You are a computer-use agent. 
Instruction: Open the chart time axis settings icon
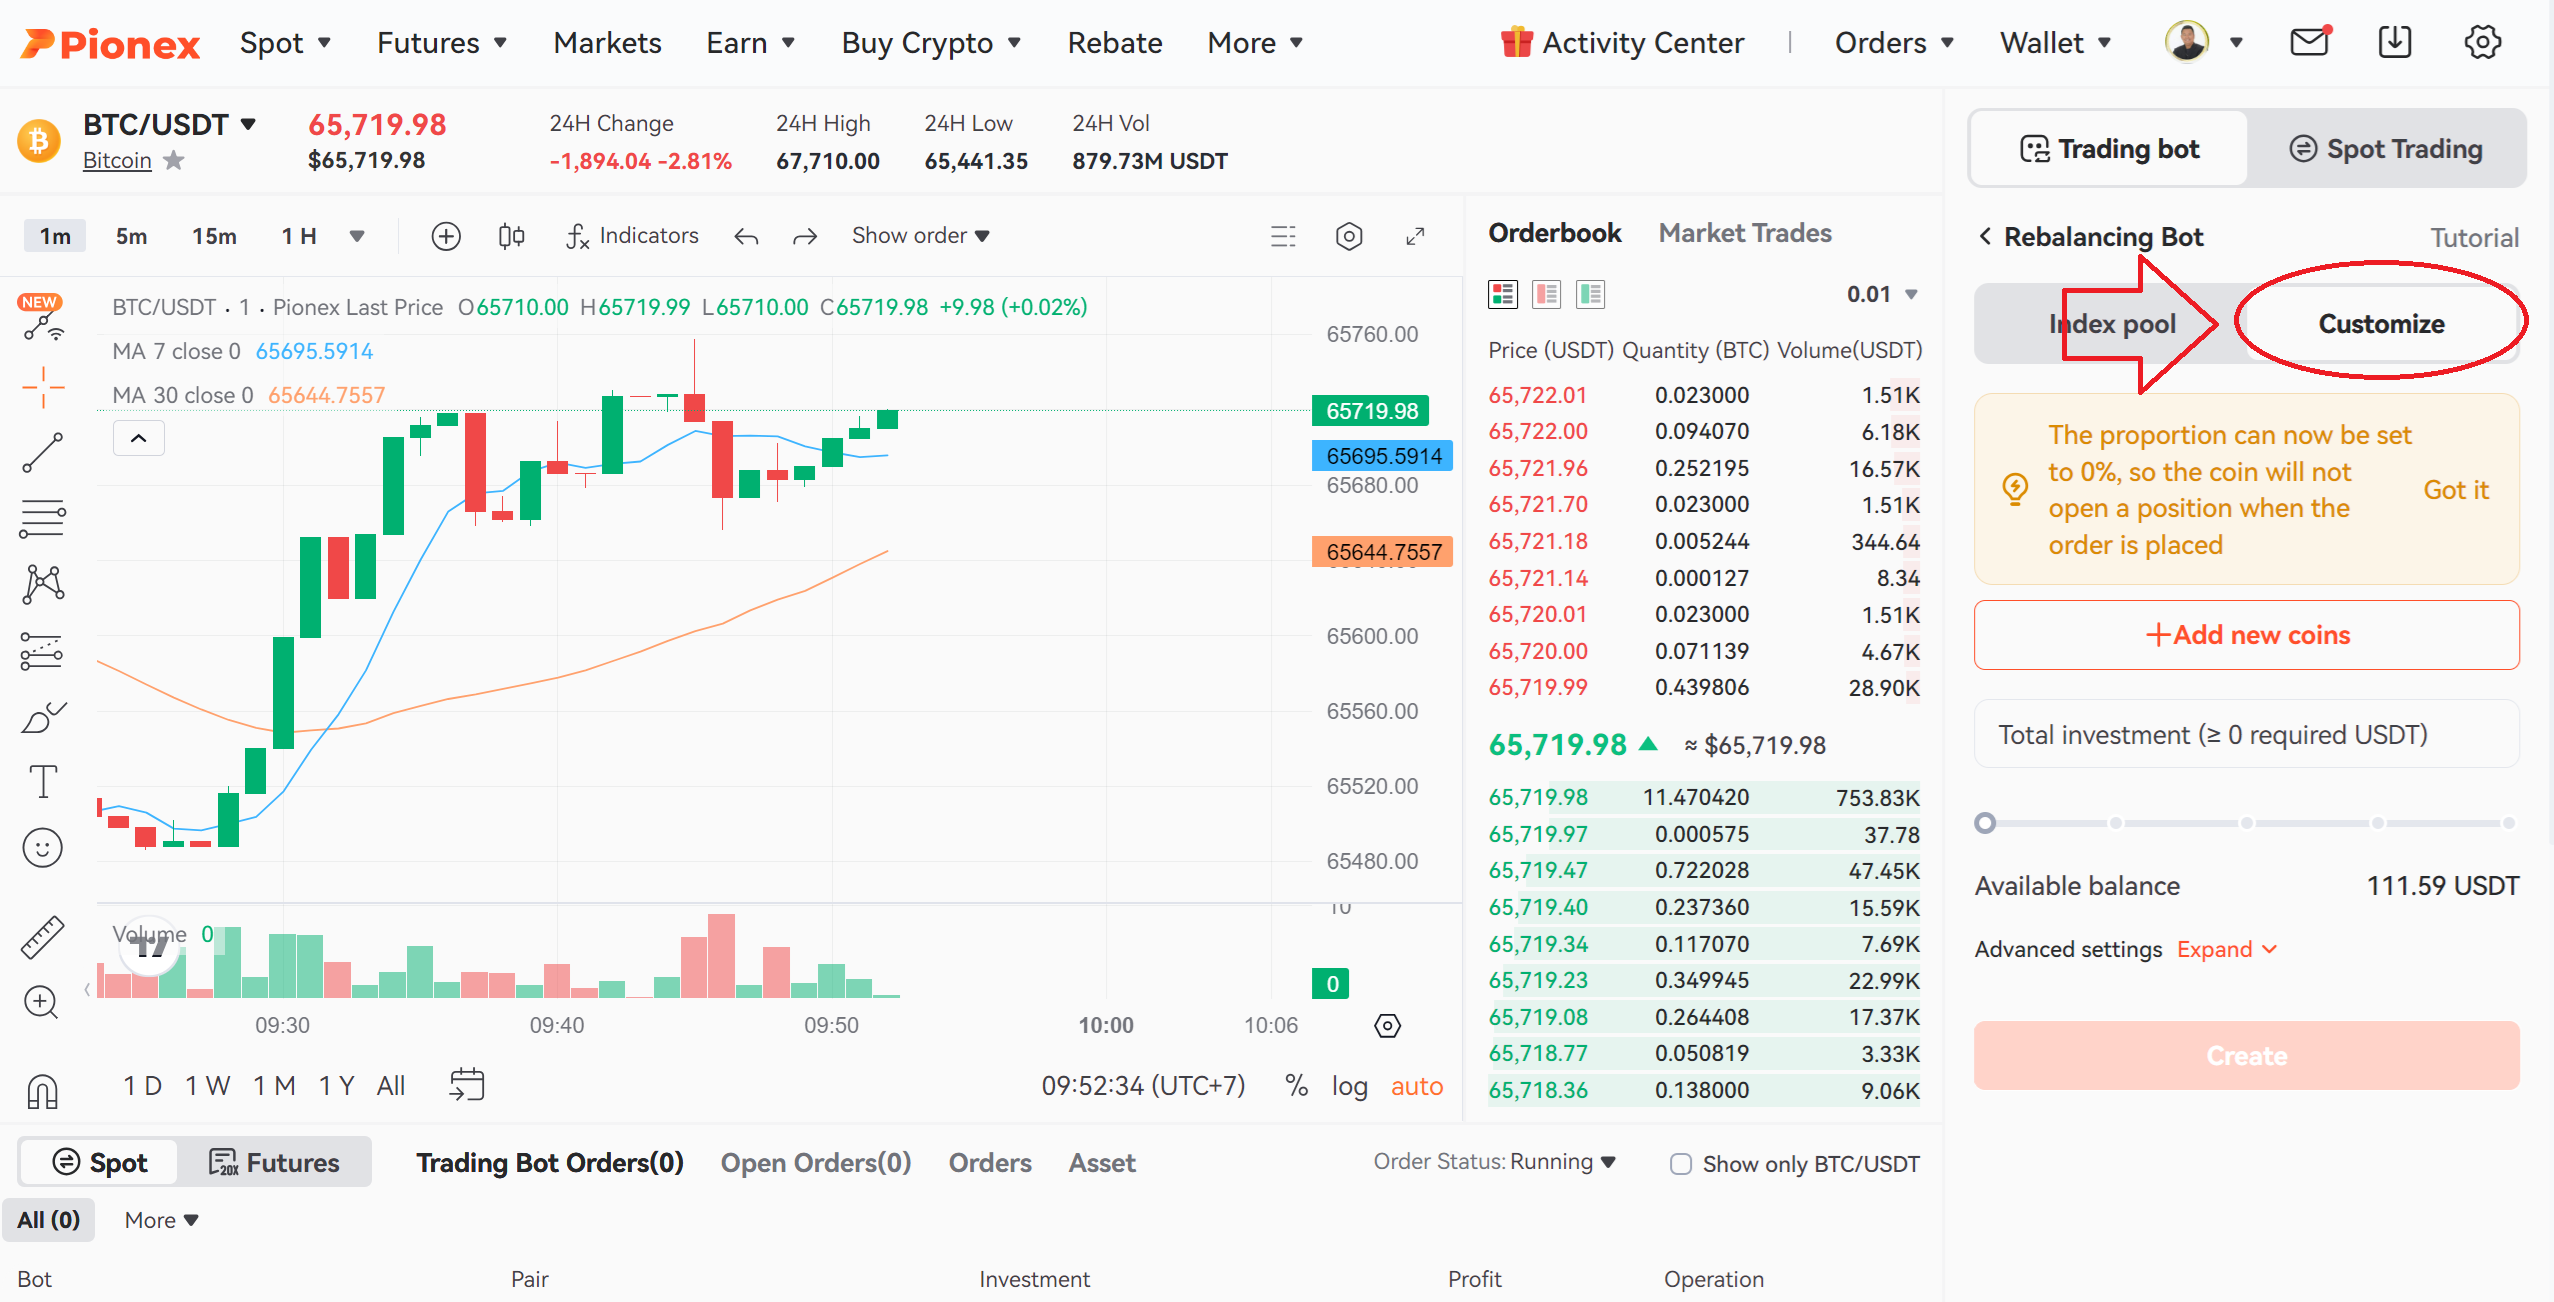tap(1387, 1025)
